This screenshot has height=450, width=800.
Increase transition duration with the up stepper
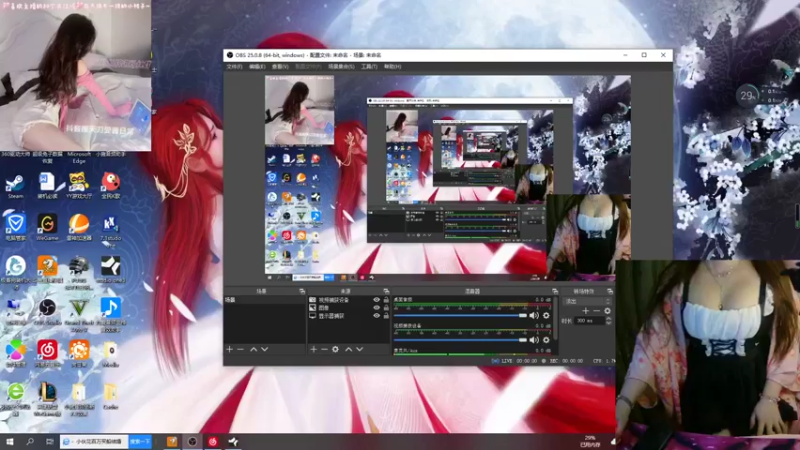click(x=608, y=319)
